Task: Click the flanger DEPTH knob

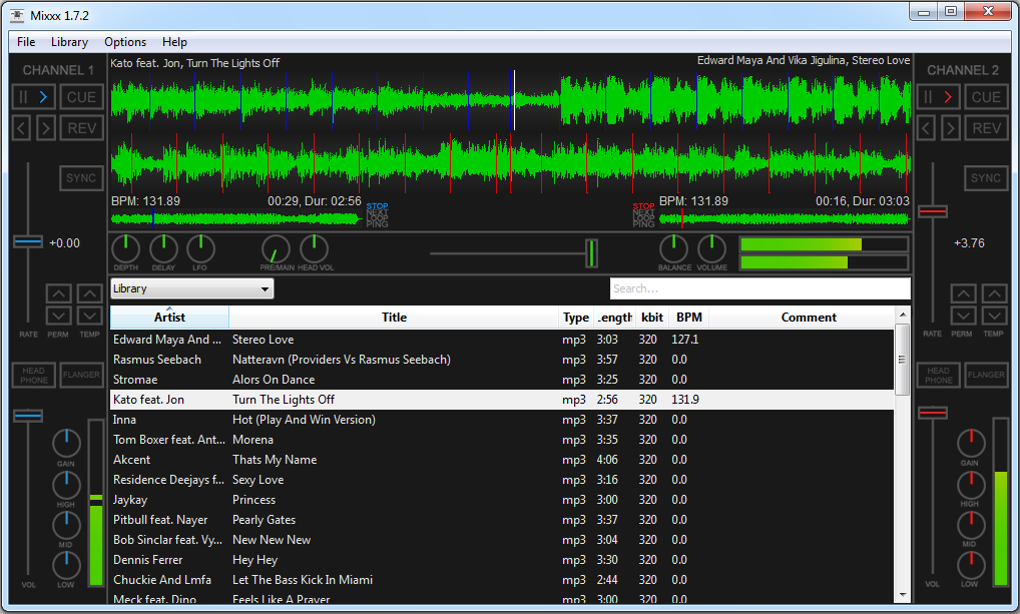Action: (x=126, y=249)
